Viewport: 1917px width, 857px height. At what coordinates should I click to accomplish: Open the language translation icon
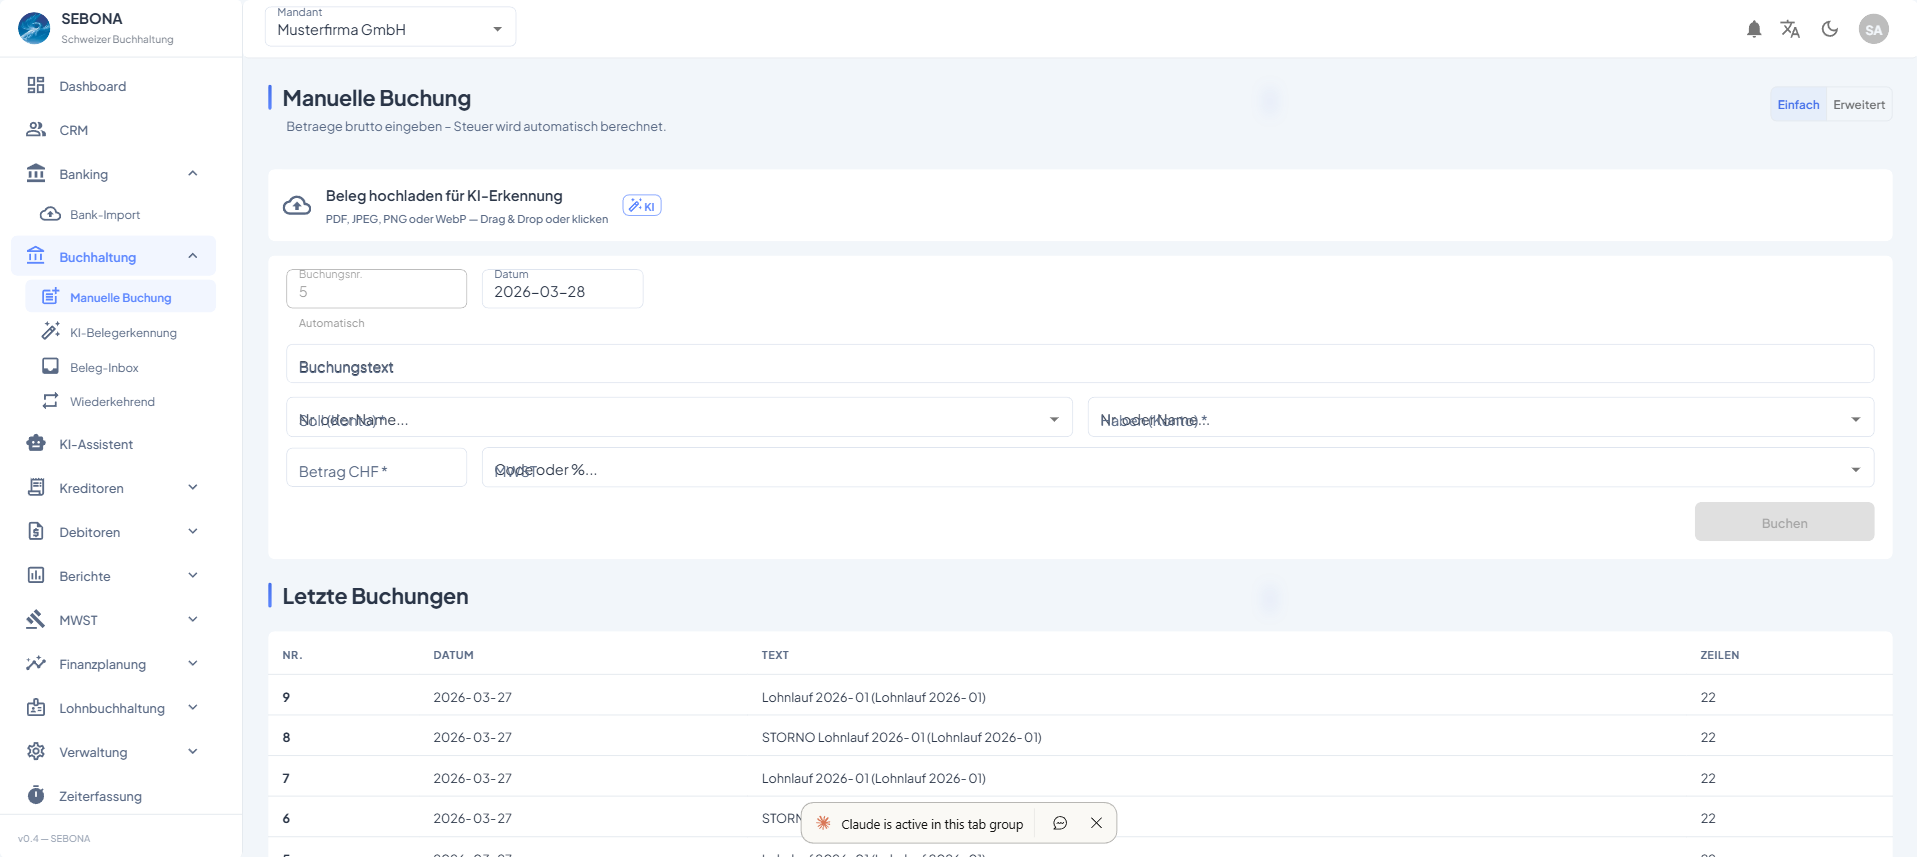1790,30
